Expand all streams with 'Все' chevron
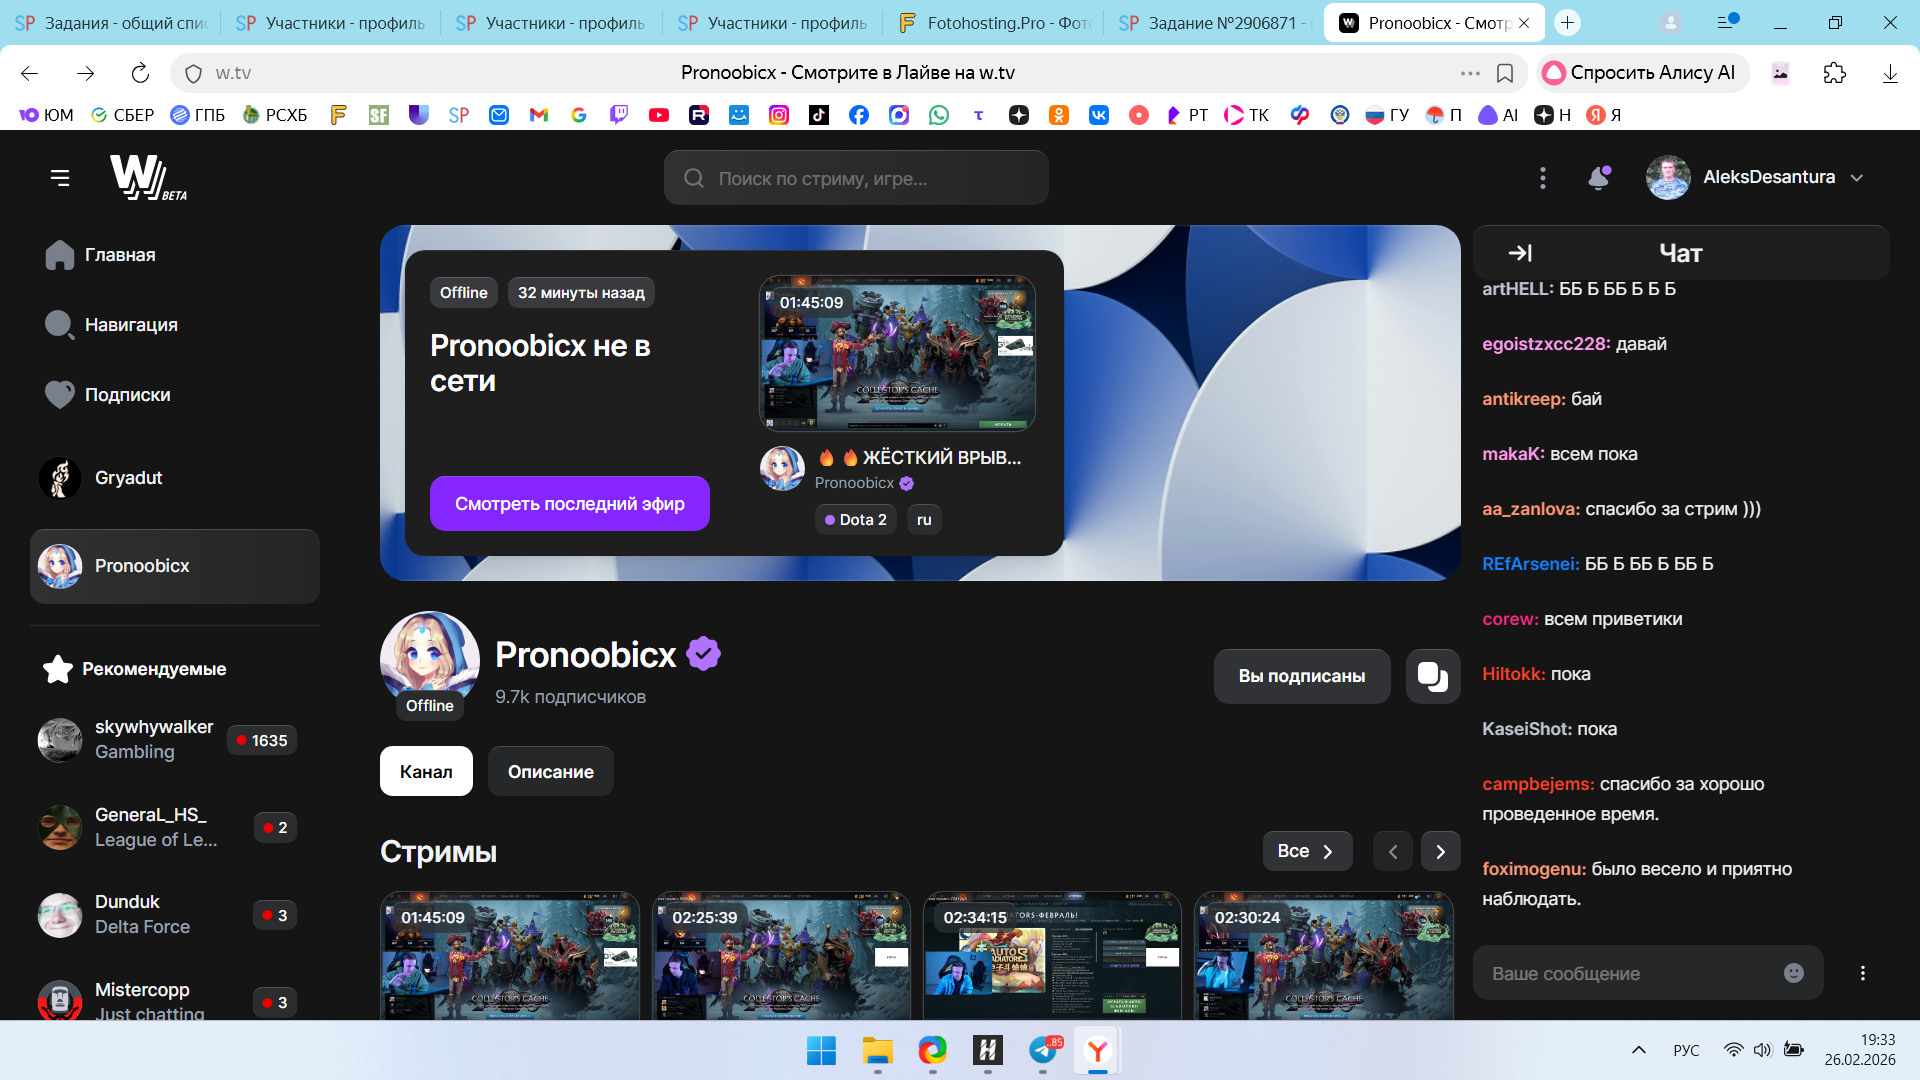1920x1080 pixels. point(1306,851)
